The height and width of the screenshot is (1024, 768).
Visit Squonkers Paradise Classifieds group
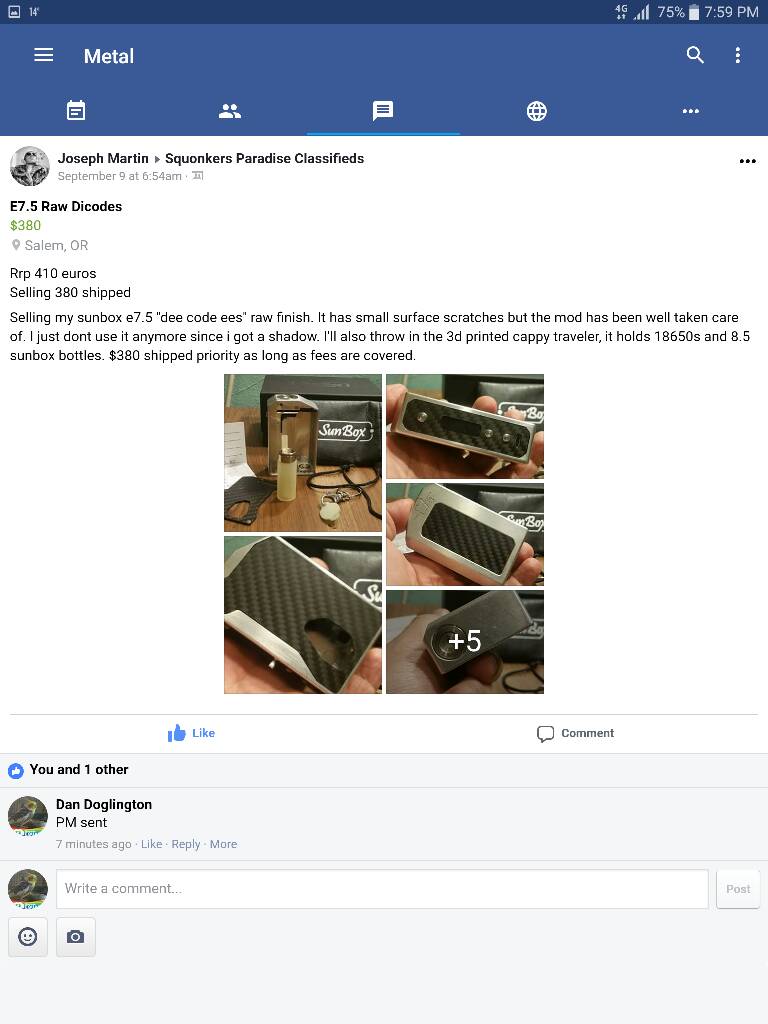264,158
